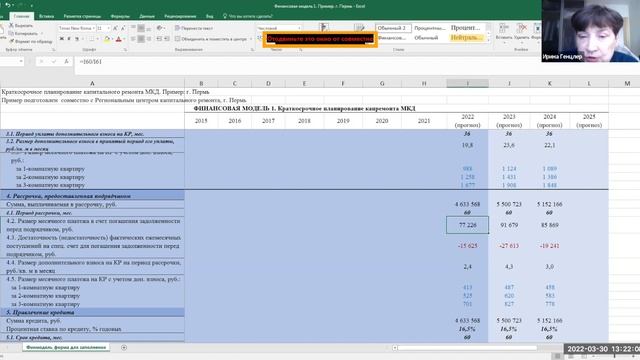Click the Undo arrow in the title bar
Image resolution: width=640 pixels, height=360 pixels.
click(x=7, y=5)
